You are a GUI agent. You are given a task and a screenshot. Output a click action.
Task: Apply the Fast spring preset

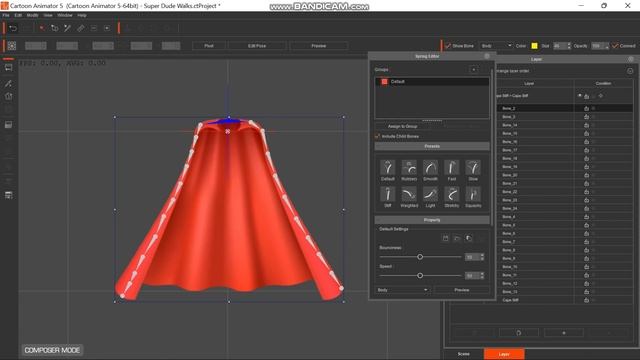pos(451,167)
